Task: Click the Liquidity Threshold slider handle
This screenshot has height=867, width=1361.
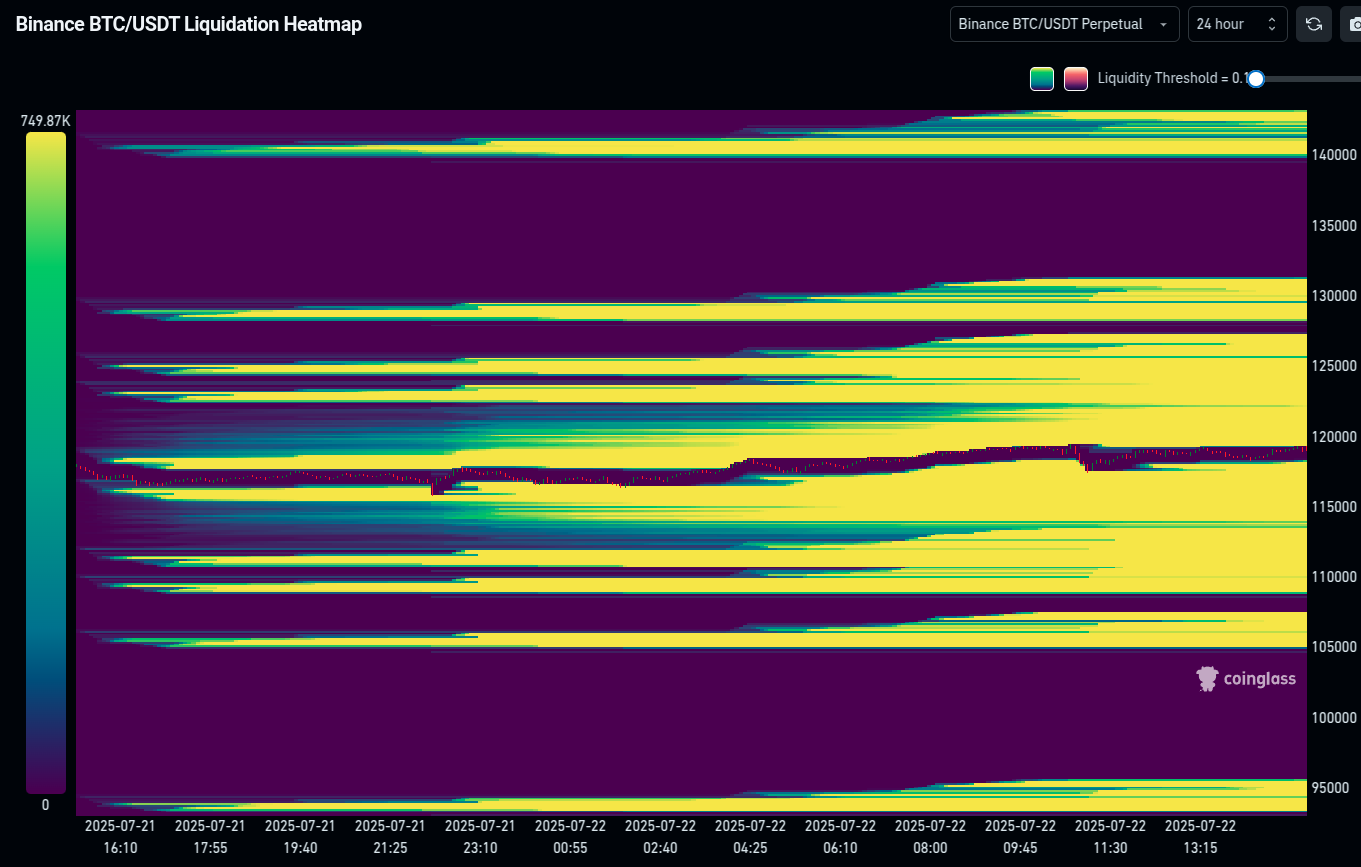Action: point(1256,79)
